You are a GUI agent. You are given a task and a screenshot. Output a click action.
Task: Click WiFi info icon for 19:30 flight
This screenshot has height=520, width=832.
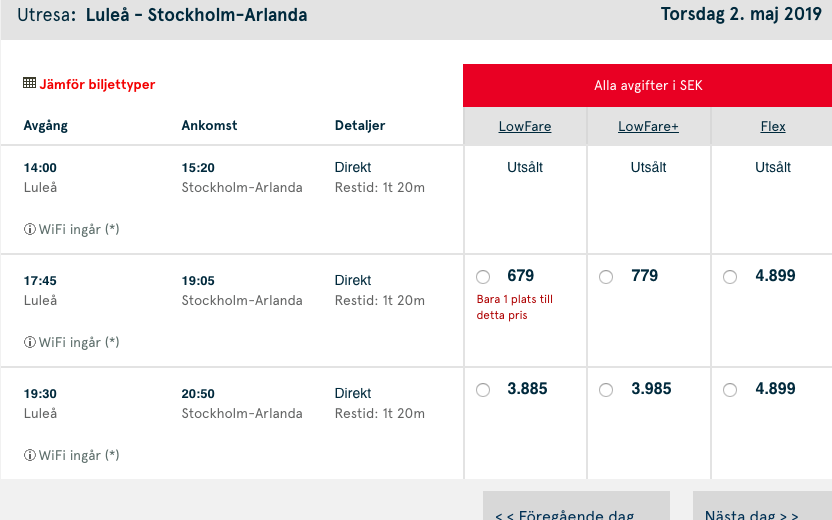click(29, 455)
